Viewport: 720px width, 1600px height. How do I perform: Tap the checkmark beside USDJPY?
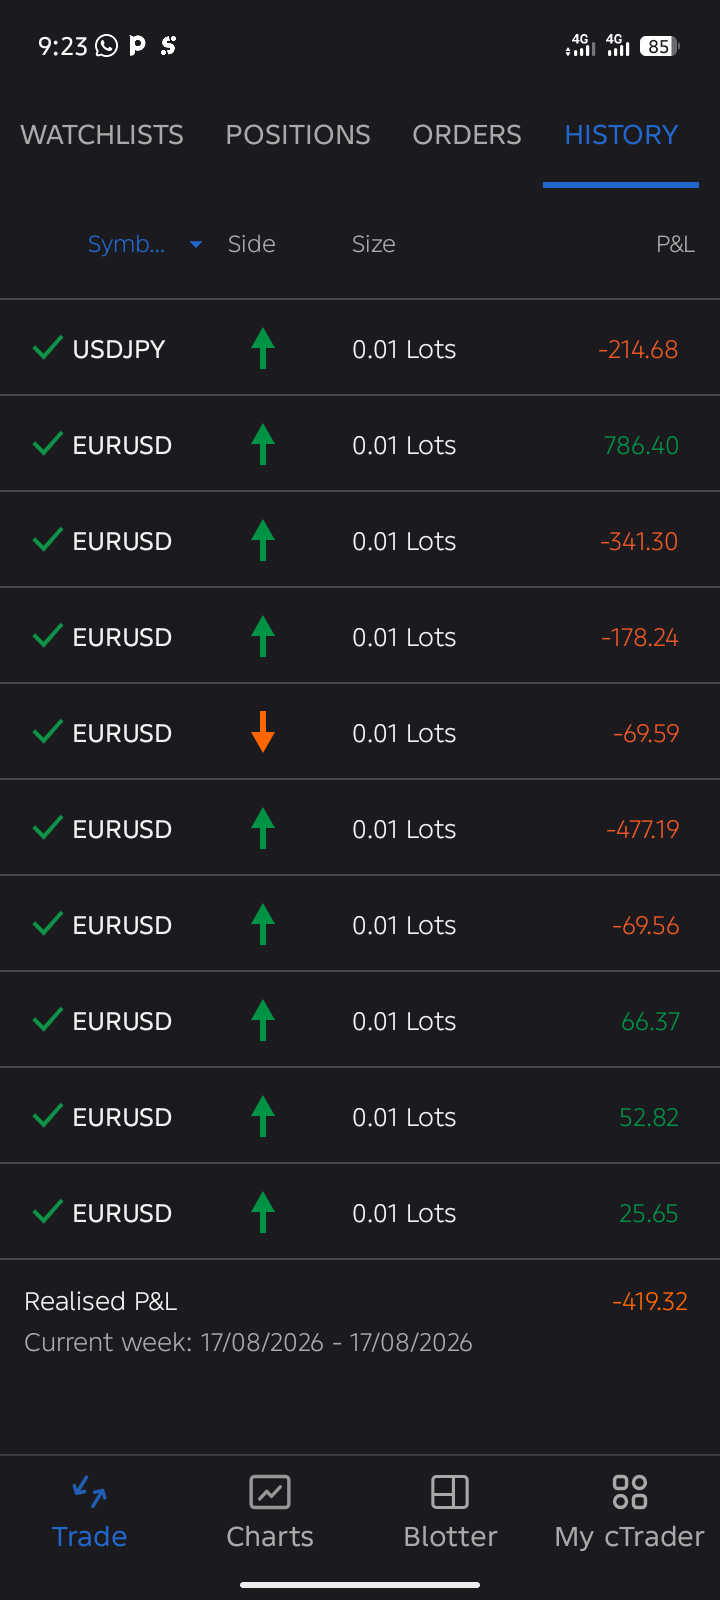click(48, 348)
